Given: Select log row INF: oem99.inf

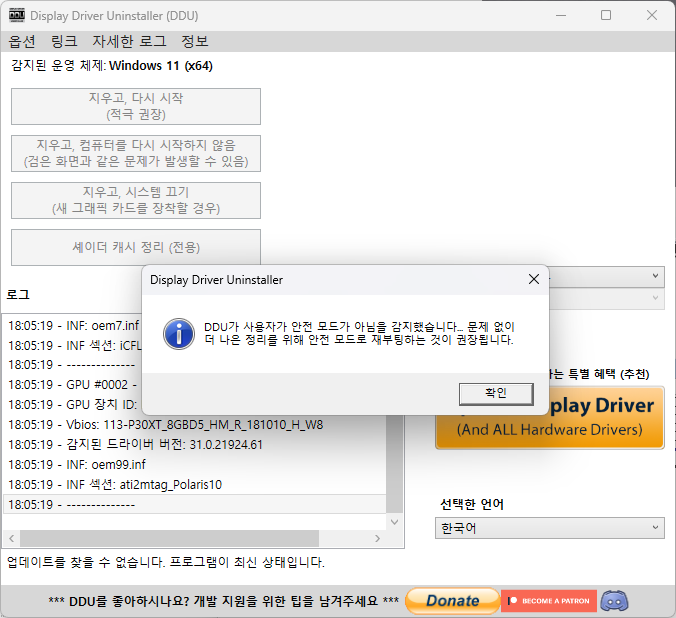Looking at the screenshot, I should coord(194,464).
